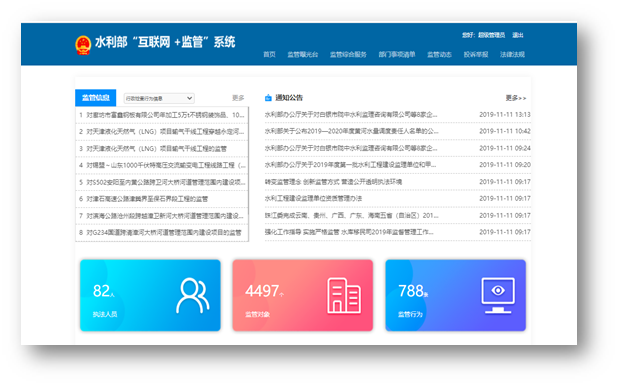Image resolution: width=619 pixels, height=387 pixels.
Task: Click 更多>> in the 通知公告 section
Action: click(x=516, y=98)
